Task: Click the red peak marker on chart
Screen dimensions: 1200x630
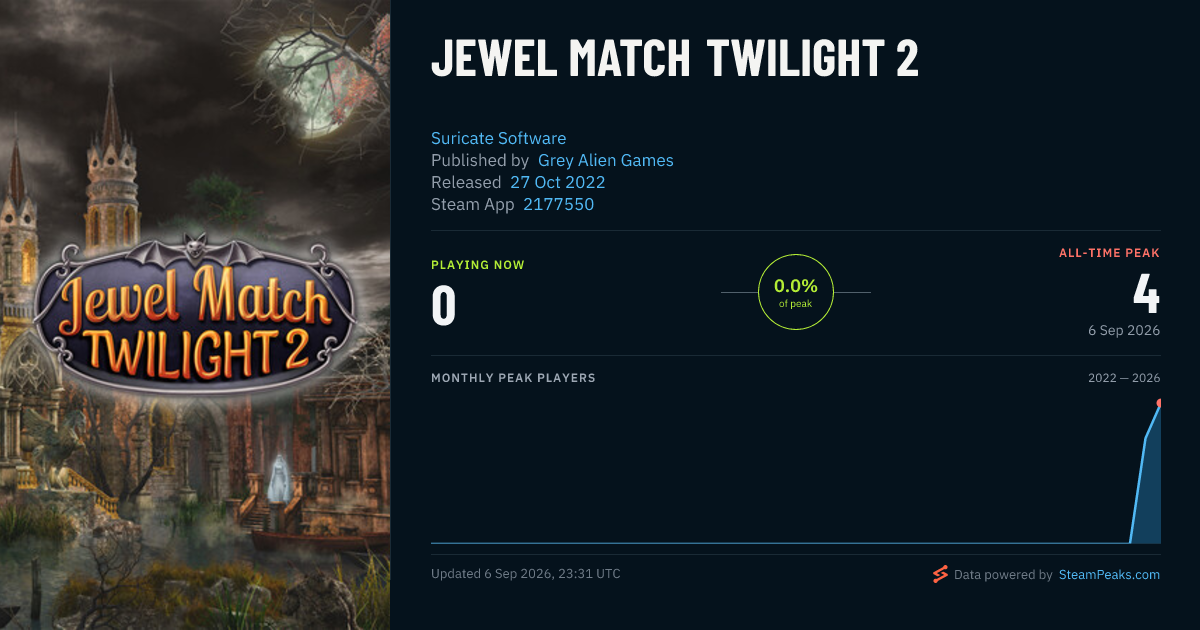Action: 1159,403
